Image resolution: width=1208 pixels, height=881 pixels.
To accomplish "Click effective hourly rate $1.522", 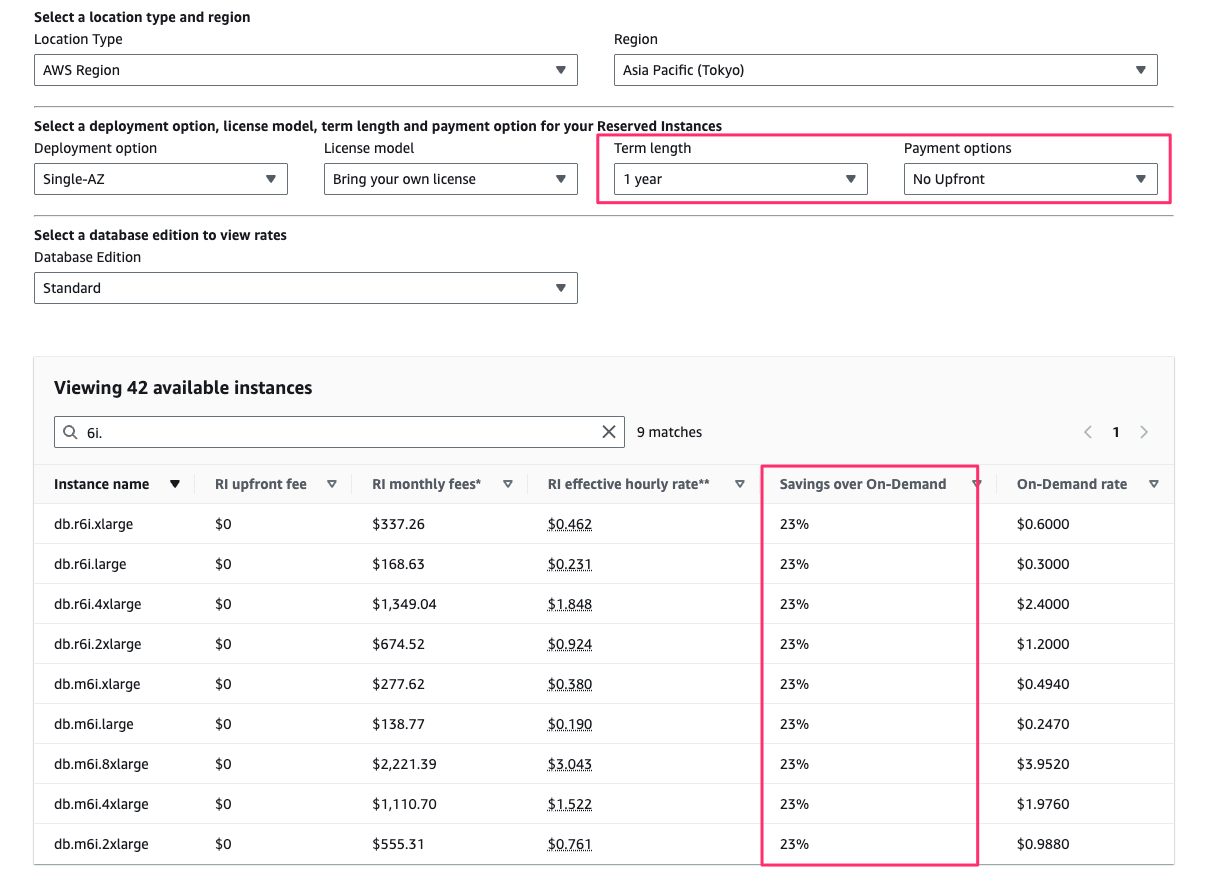I will [569, 804].
